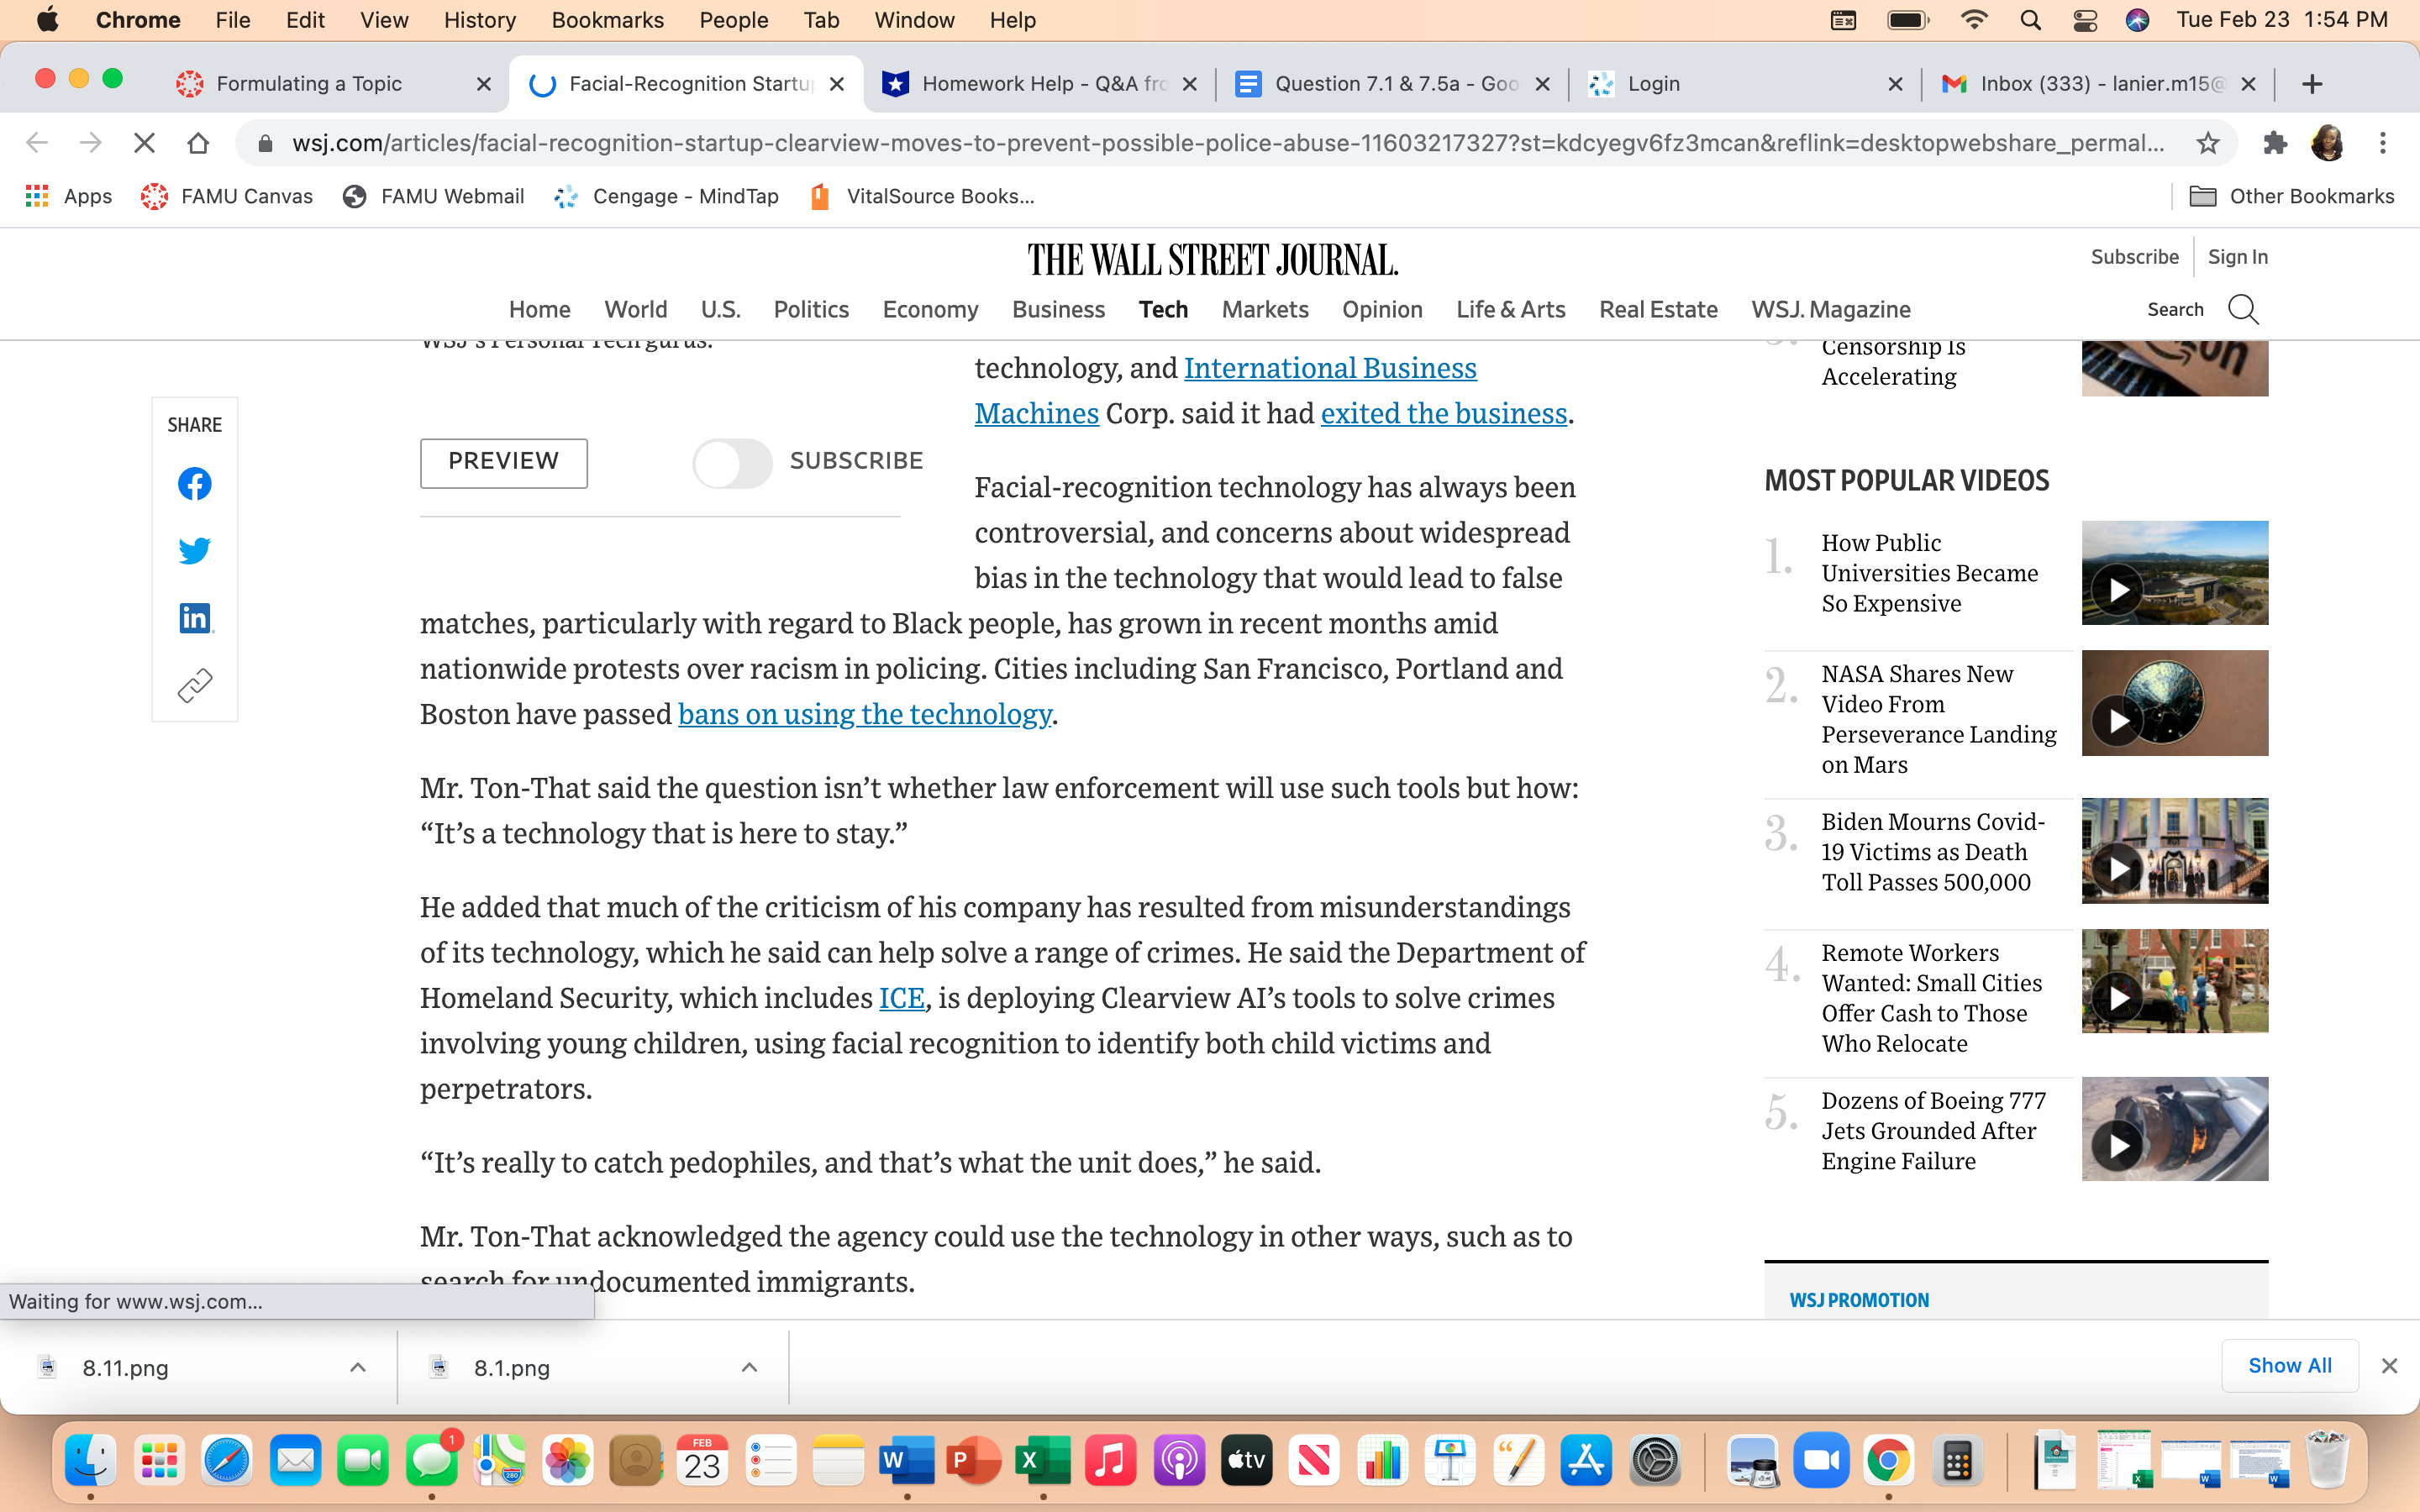Toggle the SUBSCRIBE newsletter switch
The width and height of the screenshot is (2420, 1512).
coord(732,462)
